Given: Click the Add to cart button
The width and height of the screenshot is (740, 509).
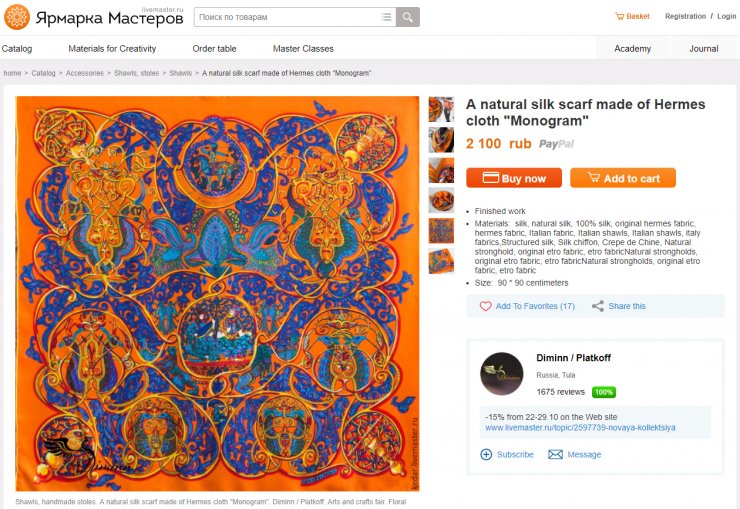Looking at the screenshot, I should click(x=623, y=178).
